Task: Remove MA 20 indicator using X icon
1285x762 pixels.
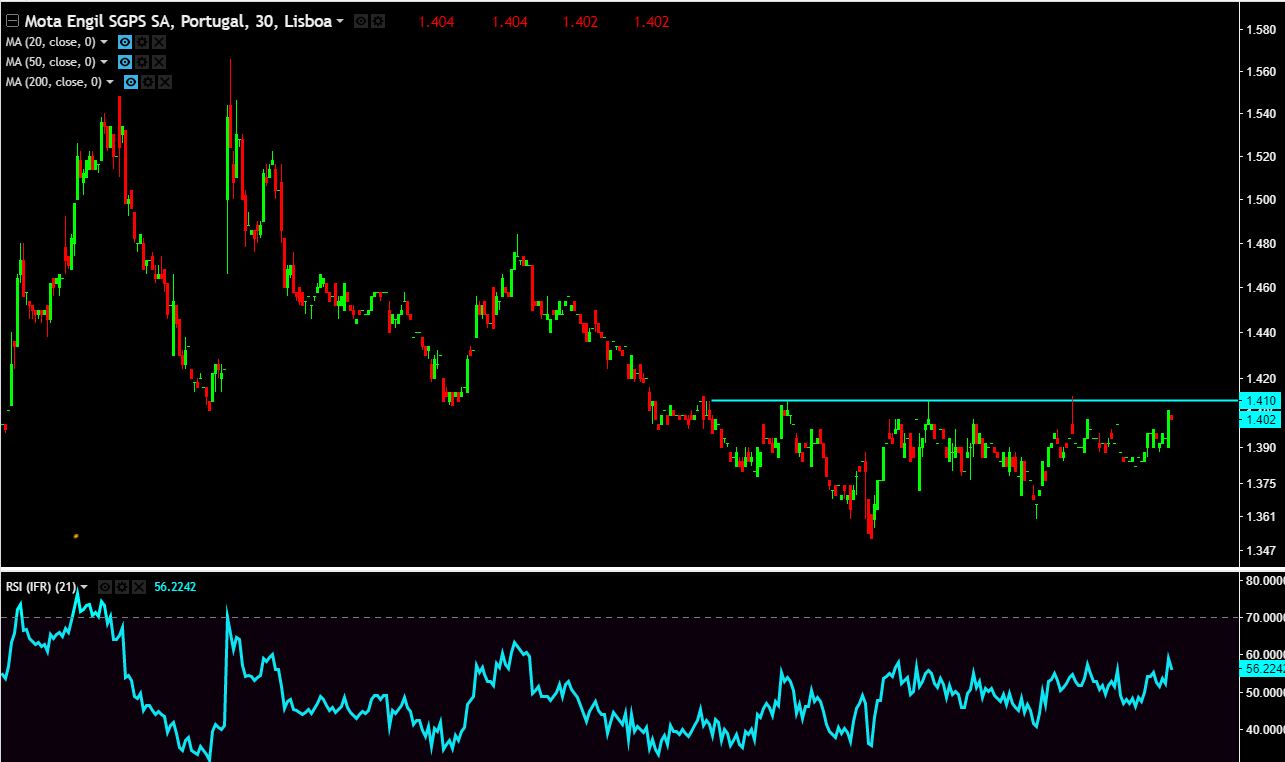Action: pos(159,42)
